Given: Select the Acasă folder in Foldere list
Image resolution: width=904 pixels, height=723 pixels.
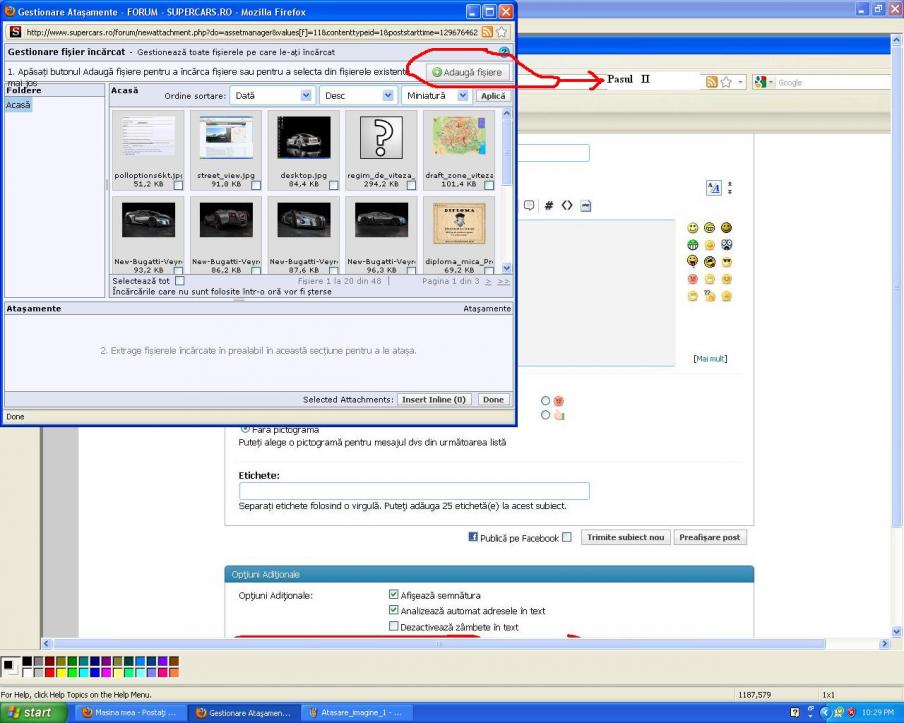Looking at the screenshot, I should pyautogui.click(x=19, y=105).
